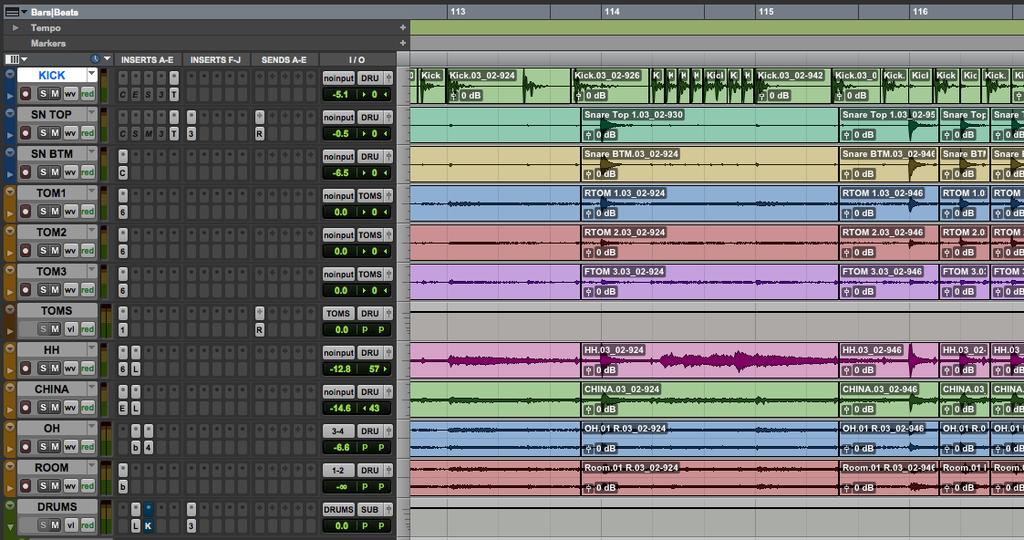This screenshot has width=1024, height=540.
Task: Open the KICK output window icon beside DRU
Action: pos(389,78)
